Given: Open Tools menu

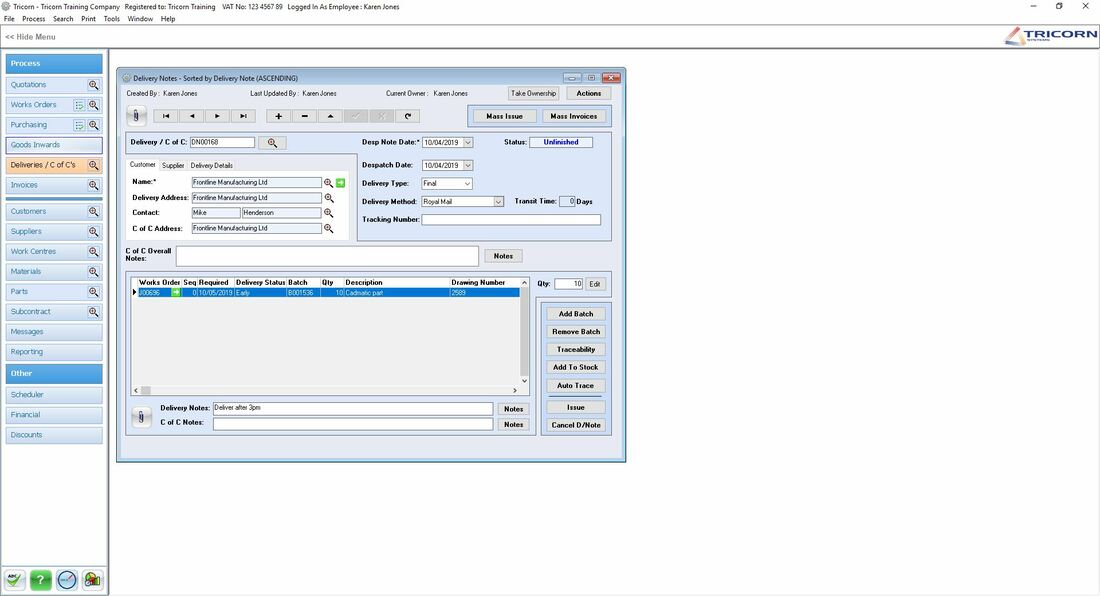Looking at the screenshot, I should [112, 19].
